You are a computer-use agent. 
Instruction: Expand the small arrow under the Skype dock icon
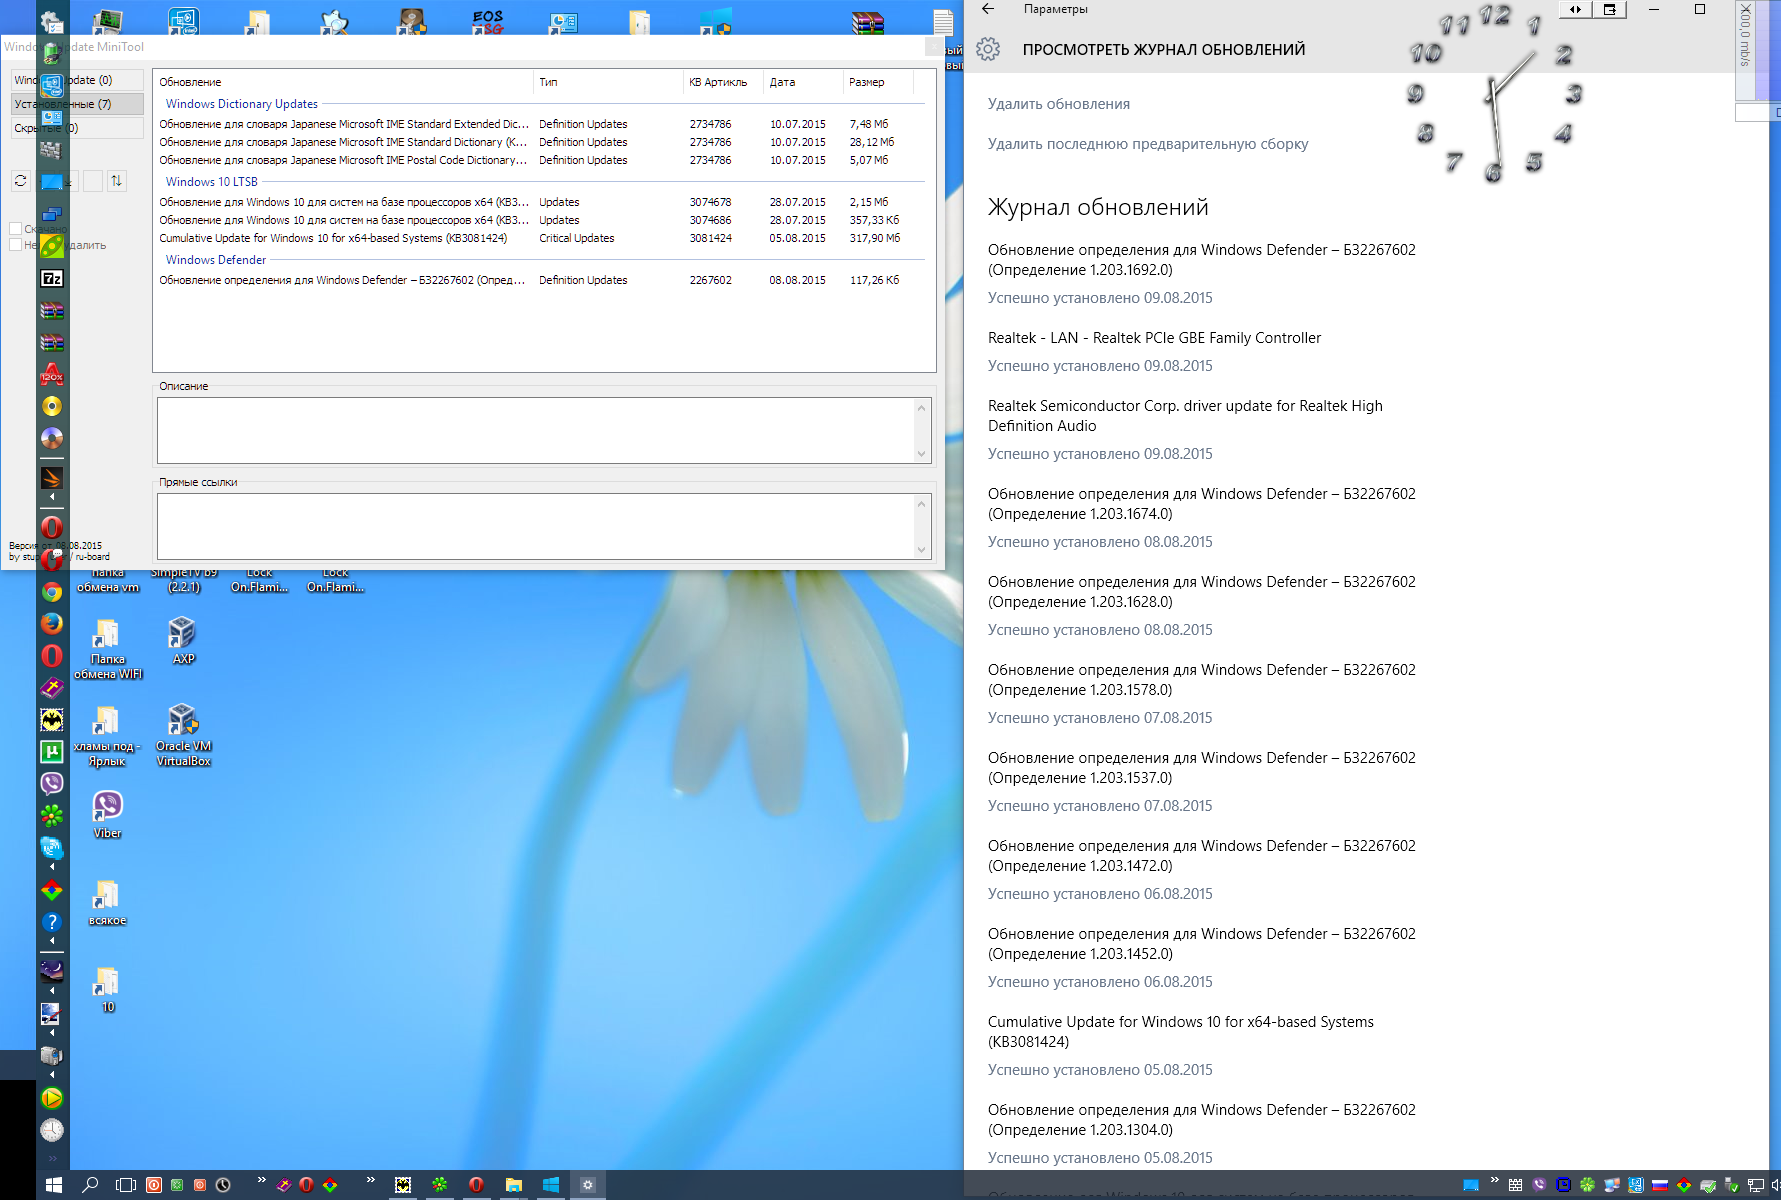(52, 866)
